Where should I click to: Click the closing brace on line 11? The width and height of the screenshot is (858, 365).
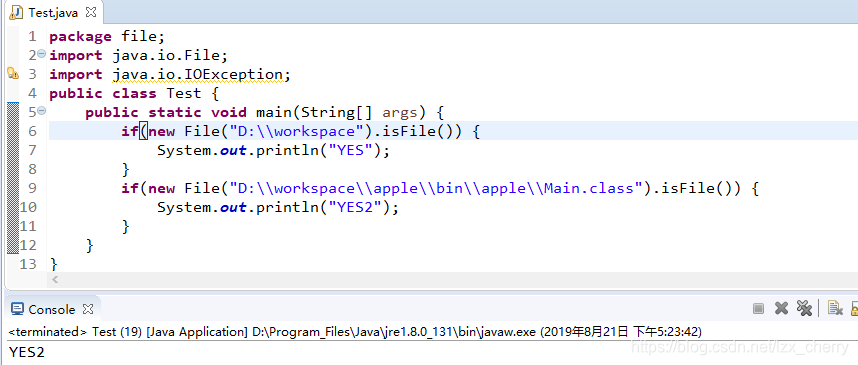pyautogui.click(x=126, y=226)
